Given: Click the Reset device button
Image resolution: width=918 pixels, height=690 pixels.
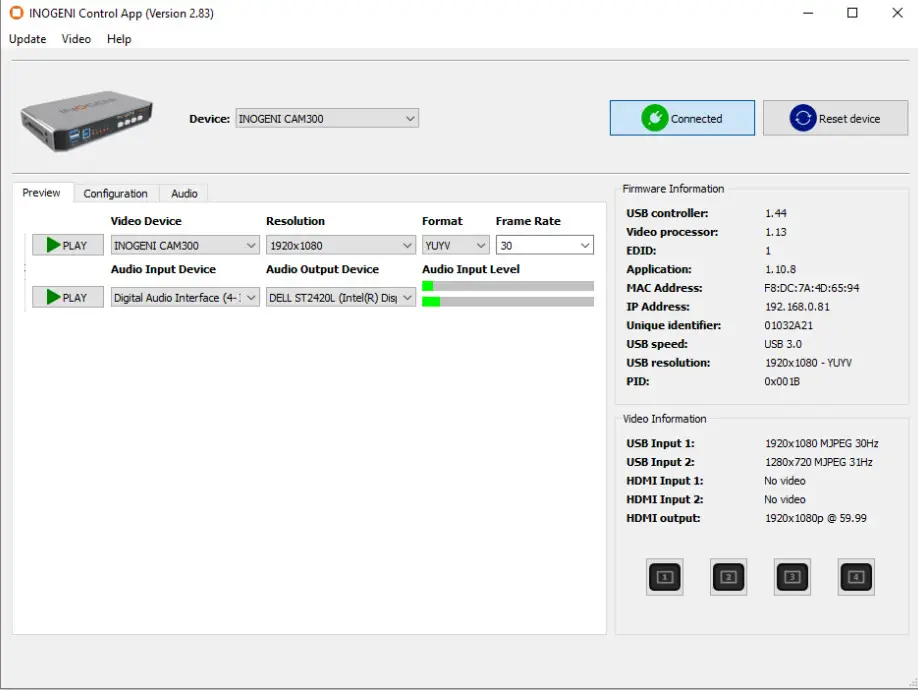Looking at the screenshot, I should point(835,117).
